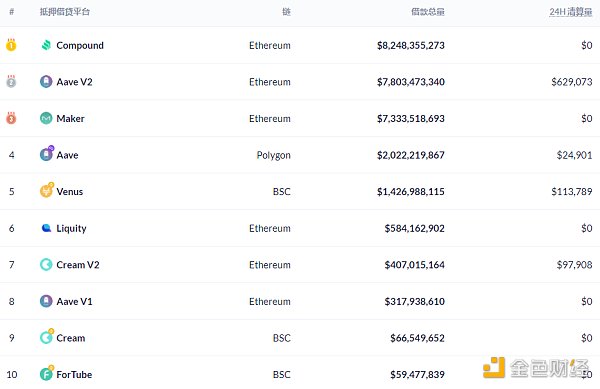Screen dimensions: 600x389
Task: Click the gold first-place medal icon
Action: tap(11, 45)
